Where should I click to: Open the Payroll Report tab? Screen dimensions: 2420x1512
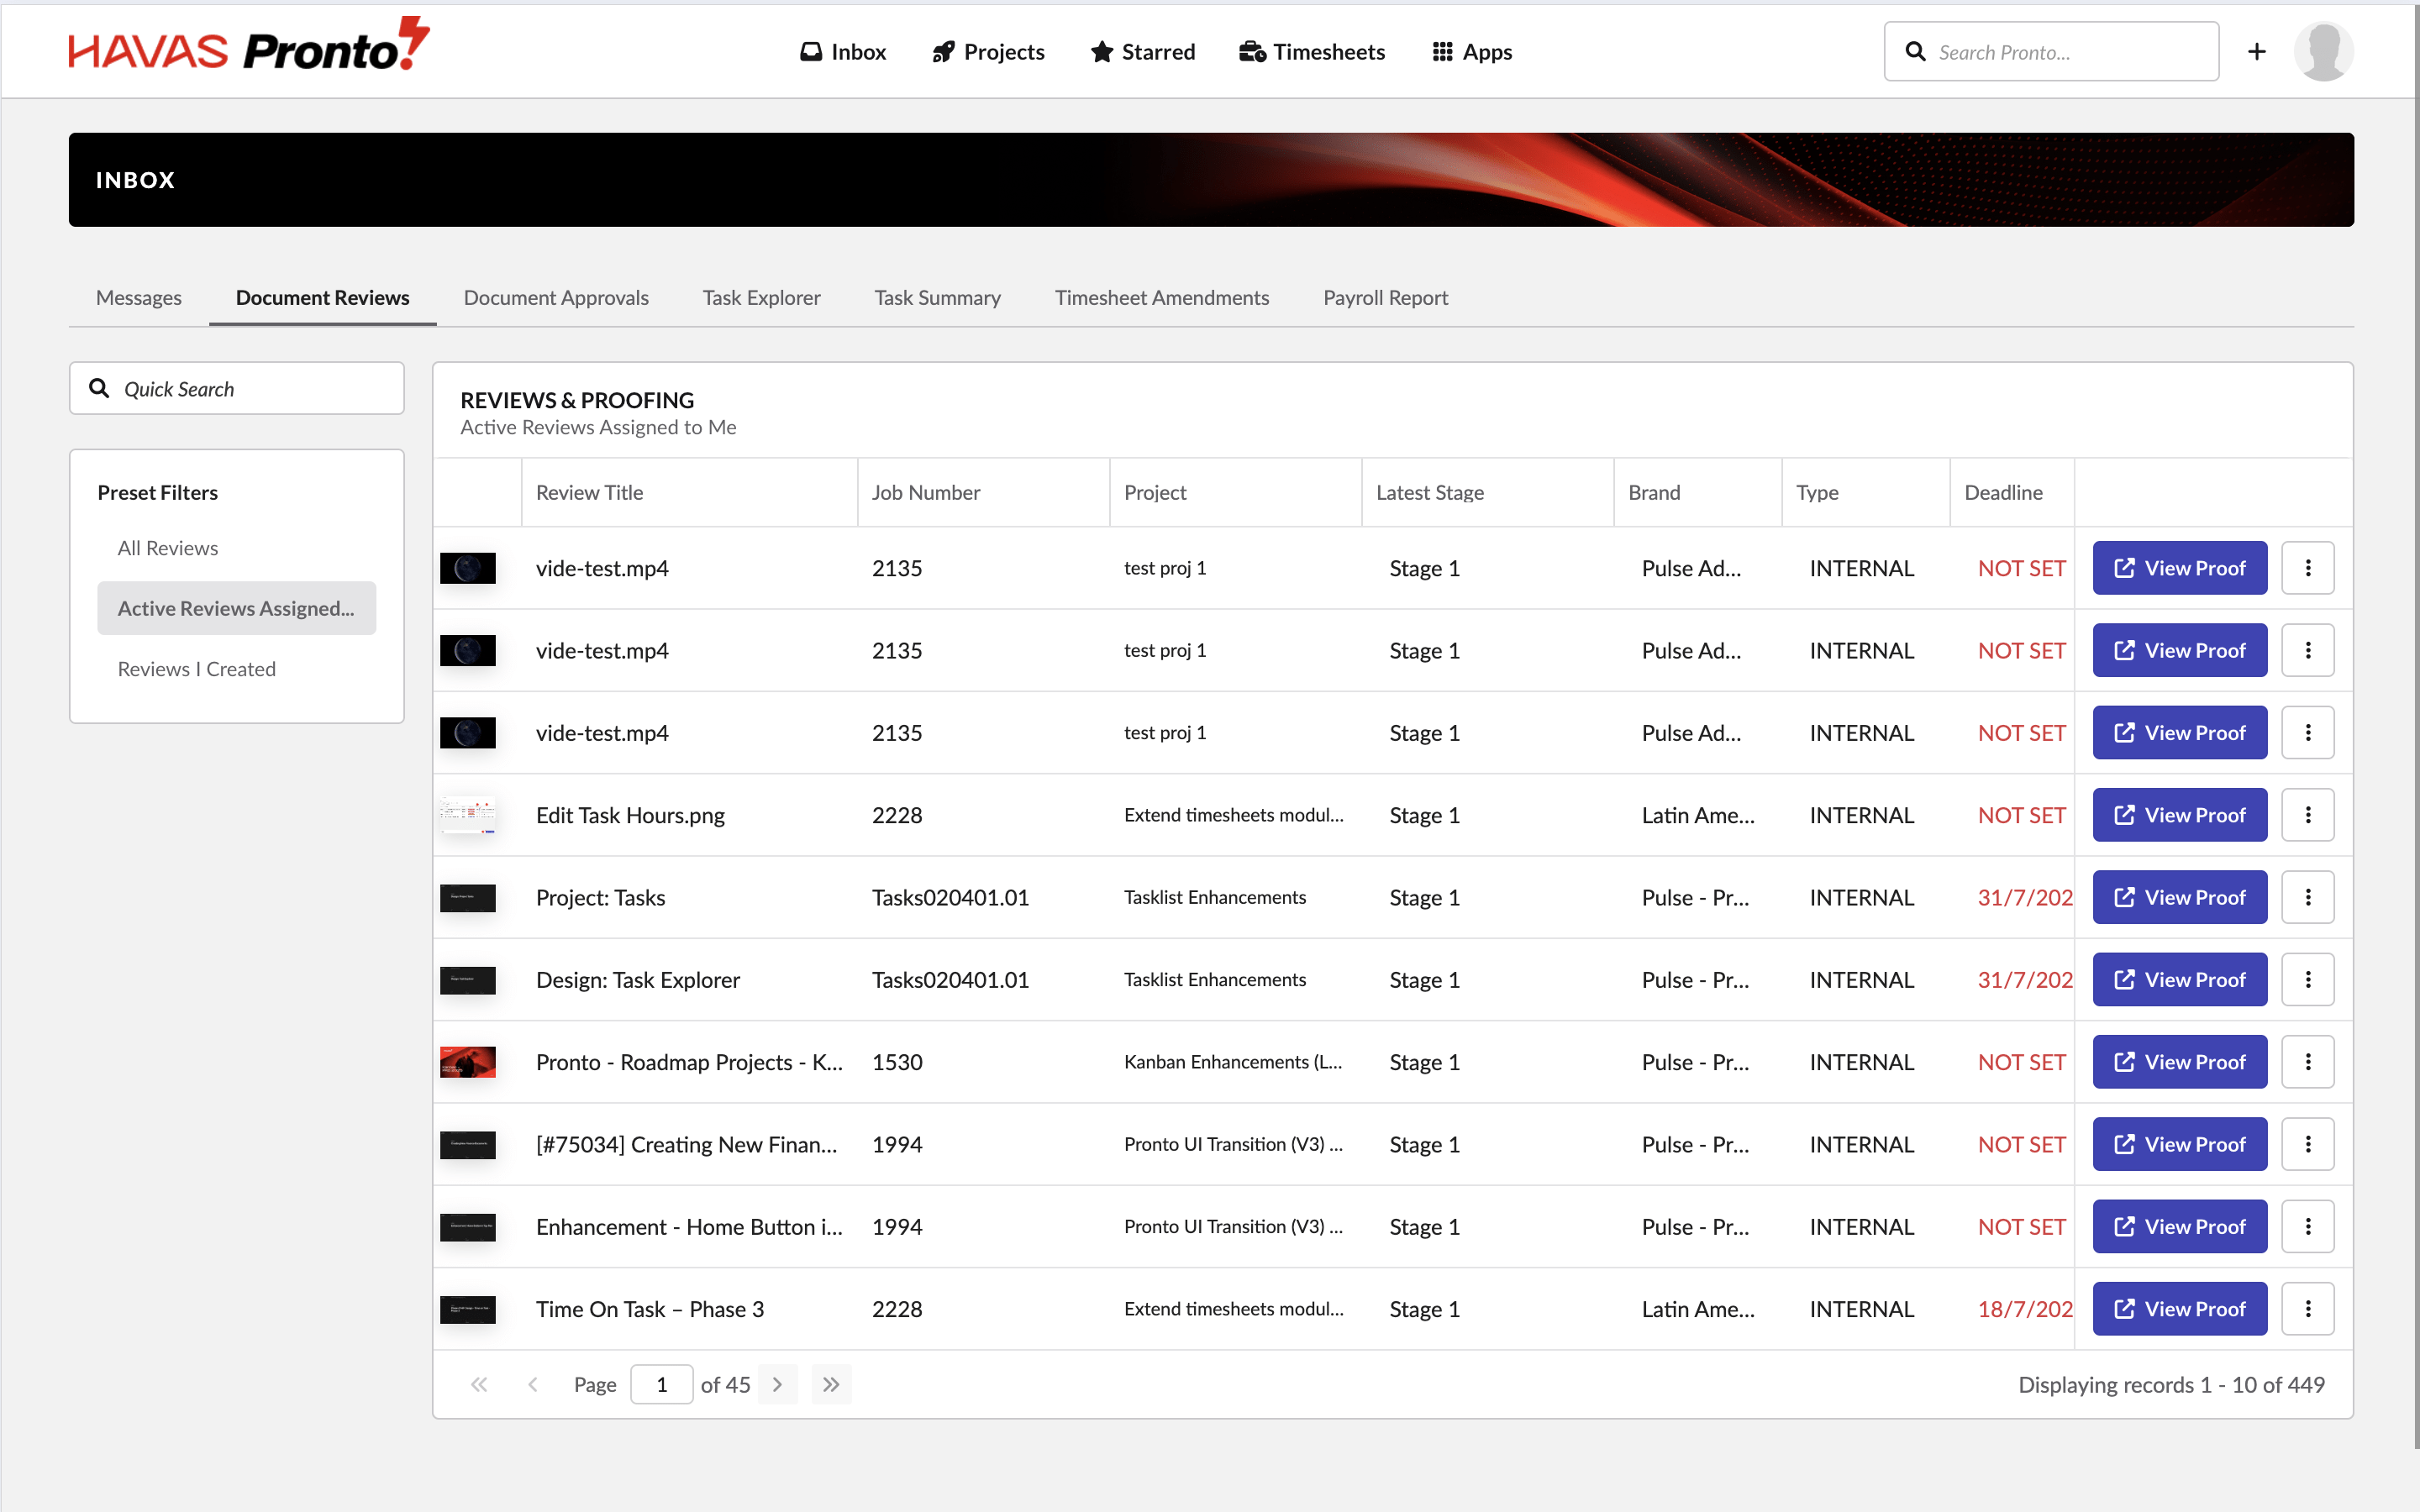pyautogui.click(x=1385, y=297)
